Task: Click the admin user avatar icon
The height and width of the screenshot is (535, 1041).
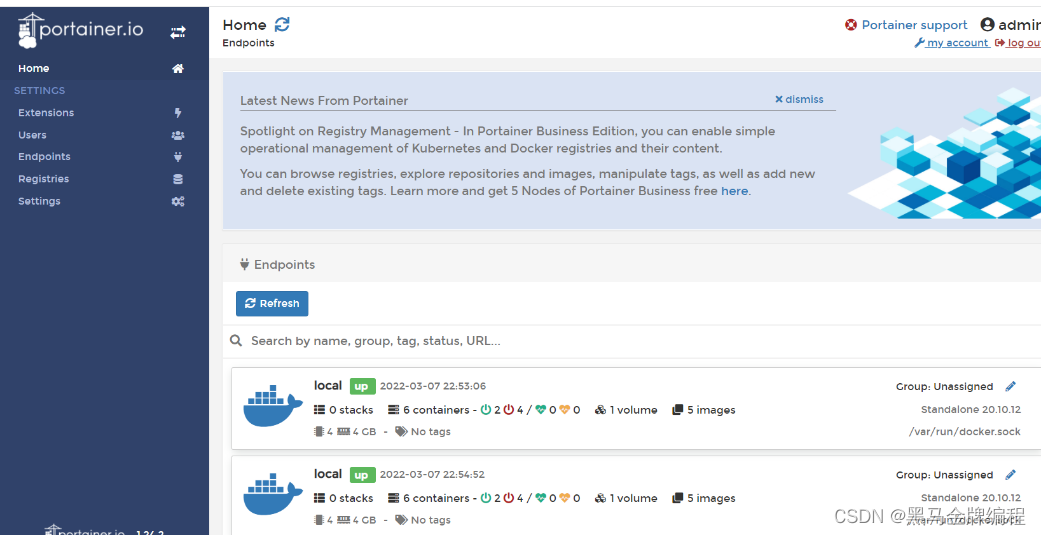Action: pyautogui.click(x=987, y=25)
